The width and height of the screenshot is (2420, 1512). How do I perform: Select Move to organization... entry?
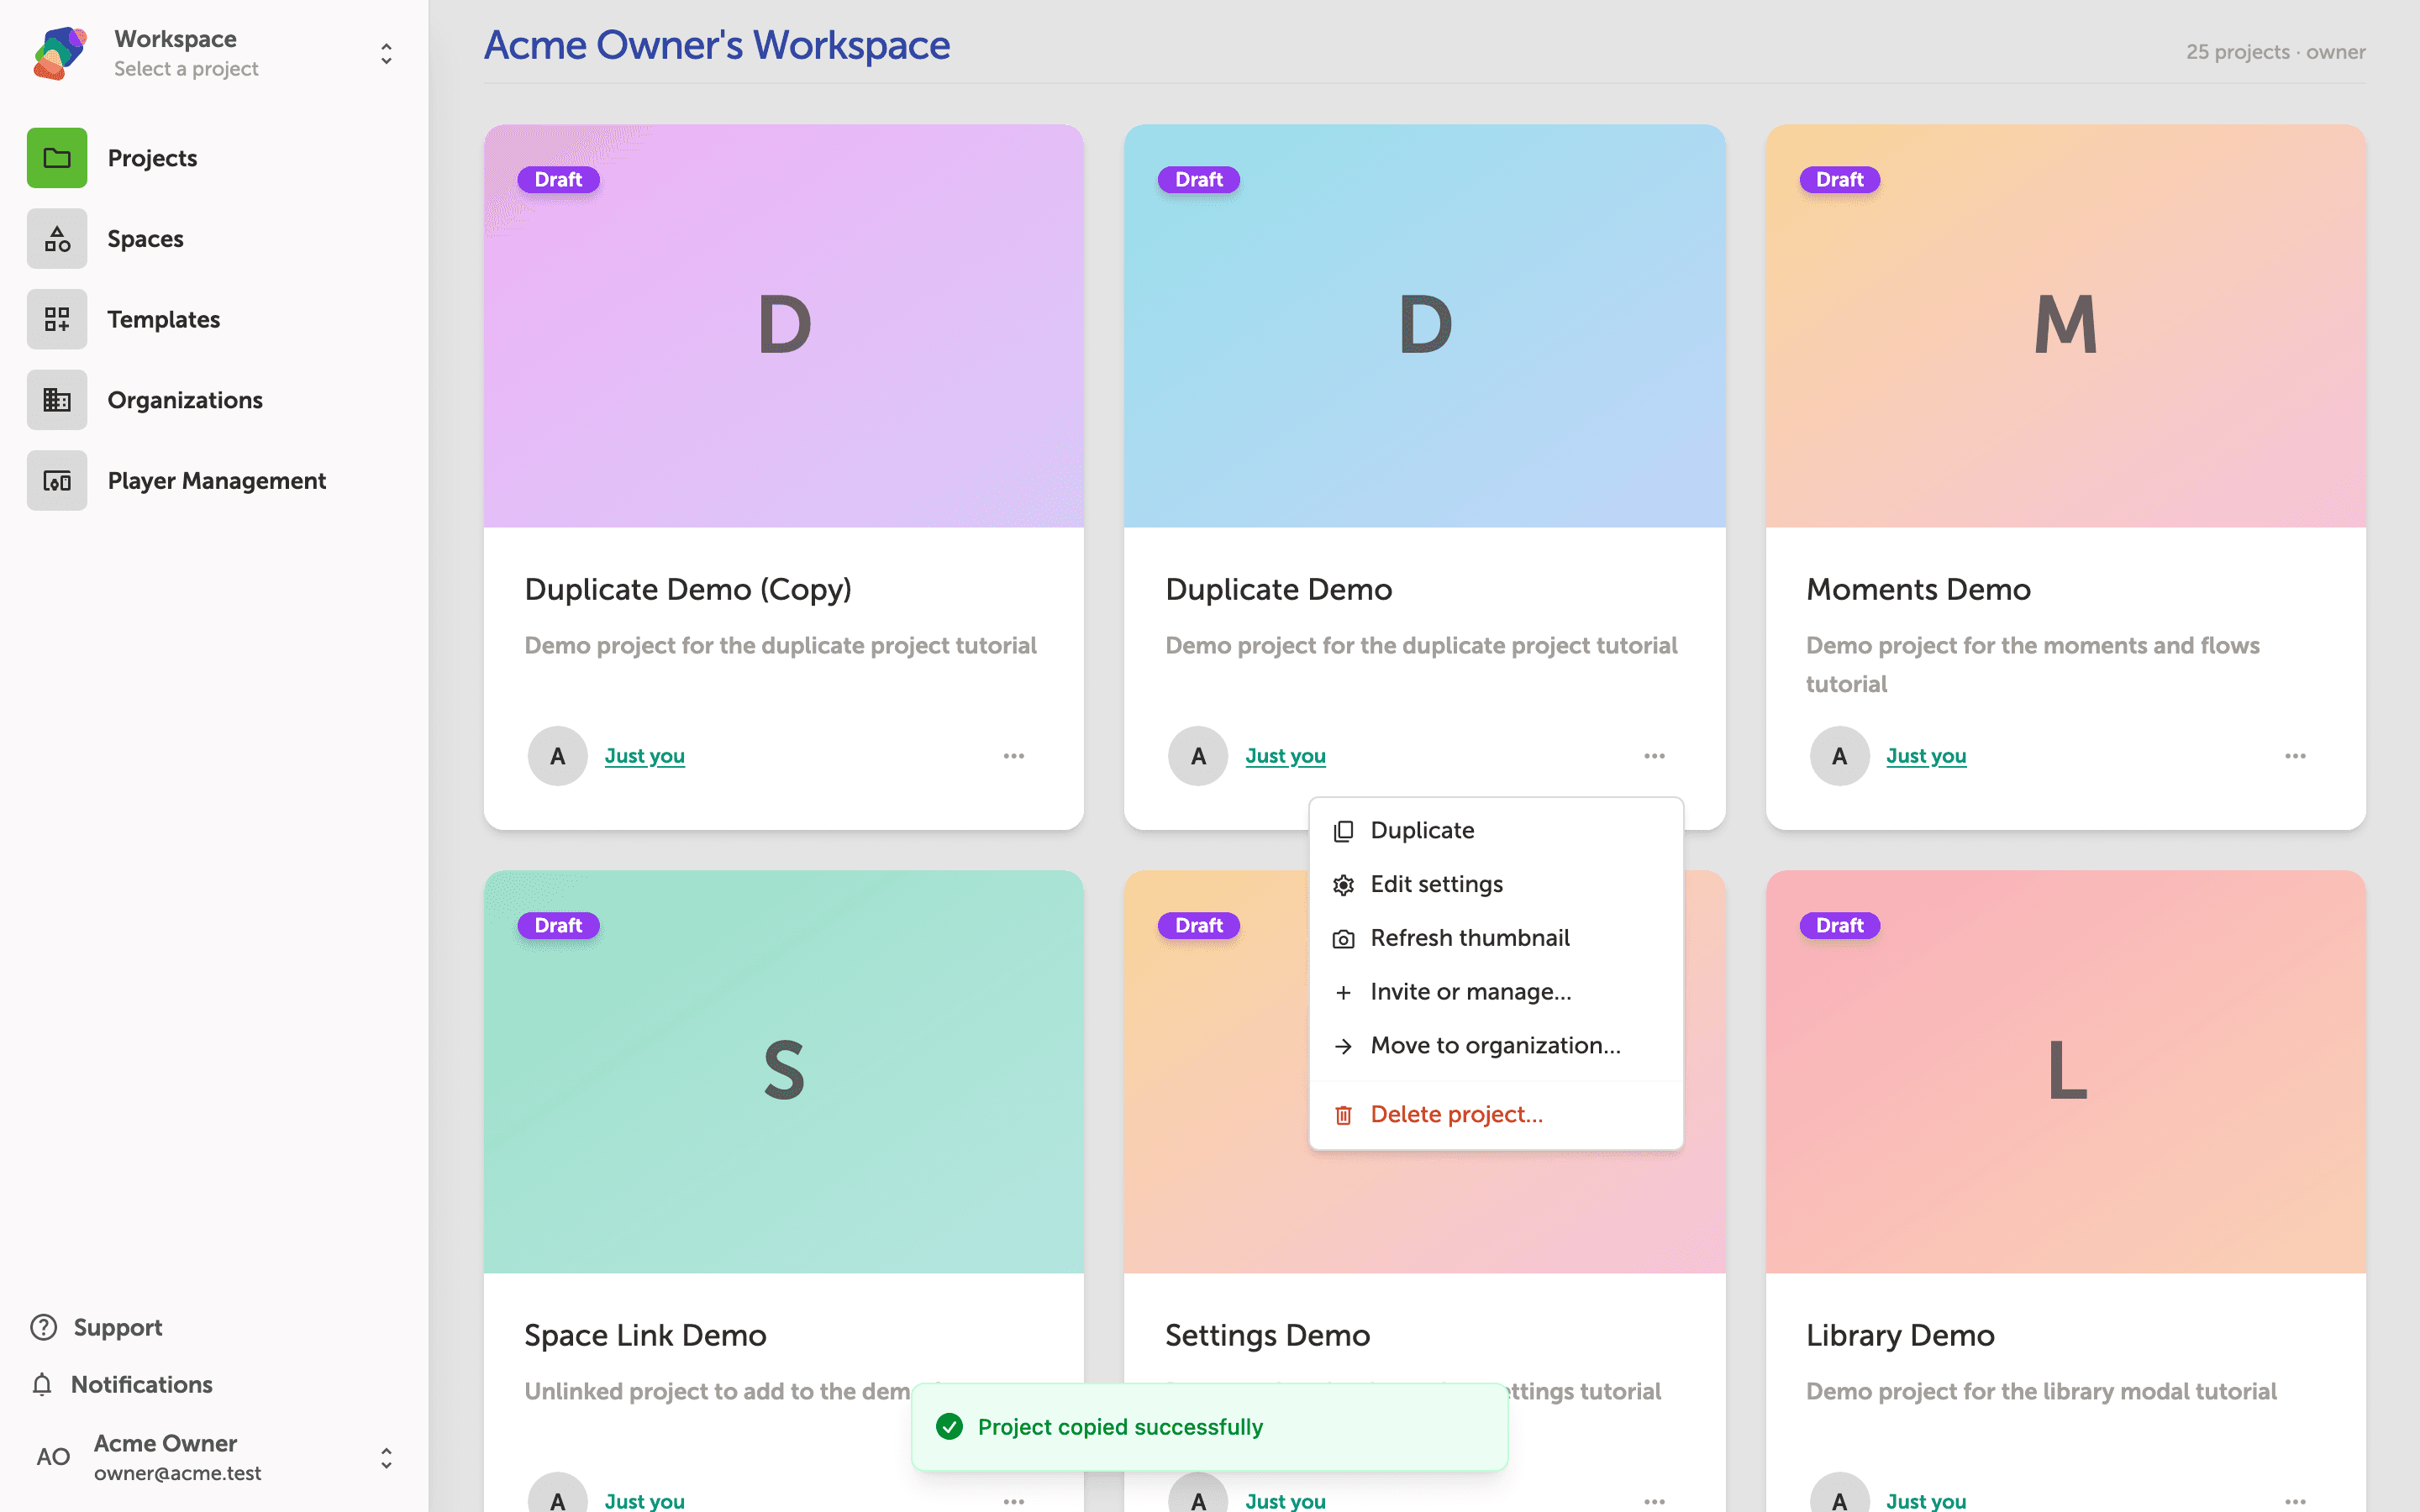pos(1496,1046)
